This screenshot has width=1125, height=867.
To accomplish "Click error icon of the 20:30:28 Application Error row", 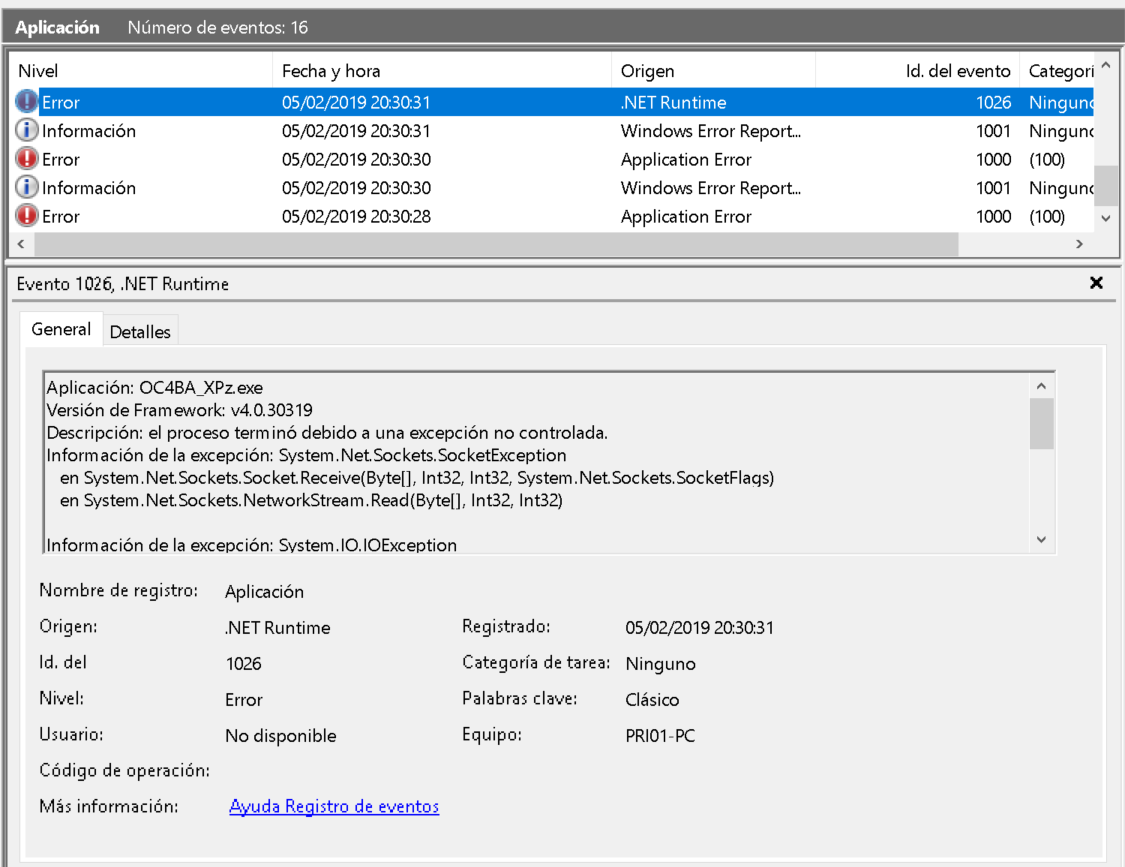I will 27,216.
